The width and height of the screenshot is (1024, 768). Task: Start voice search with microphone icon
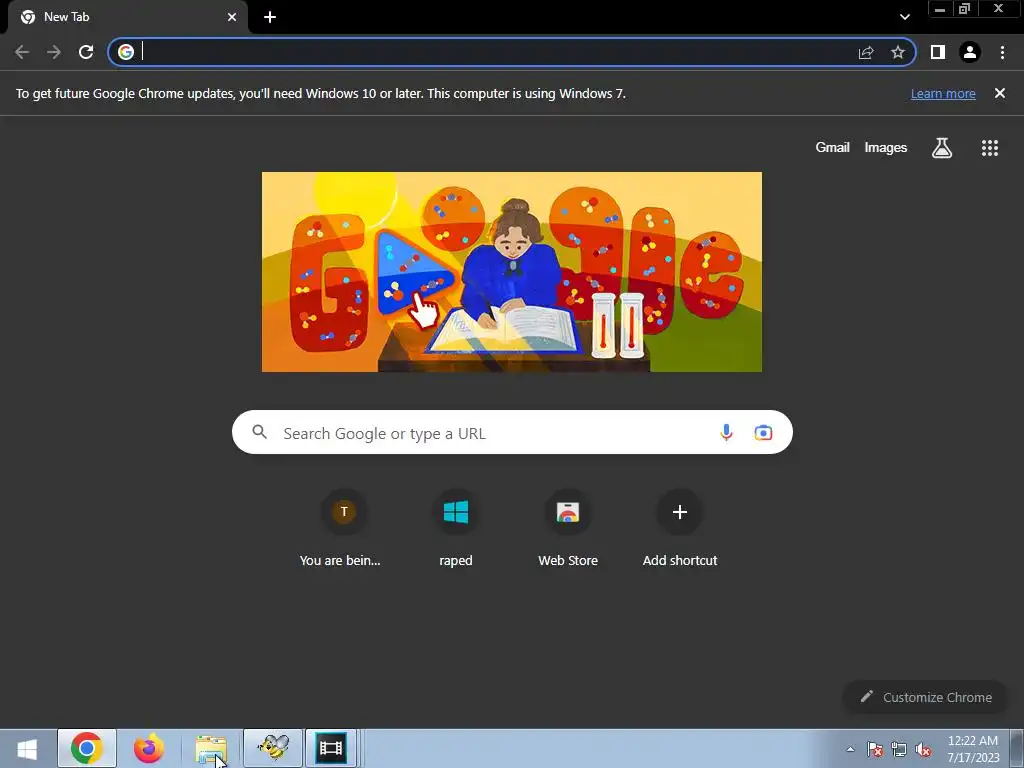[726, 432]
